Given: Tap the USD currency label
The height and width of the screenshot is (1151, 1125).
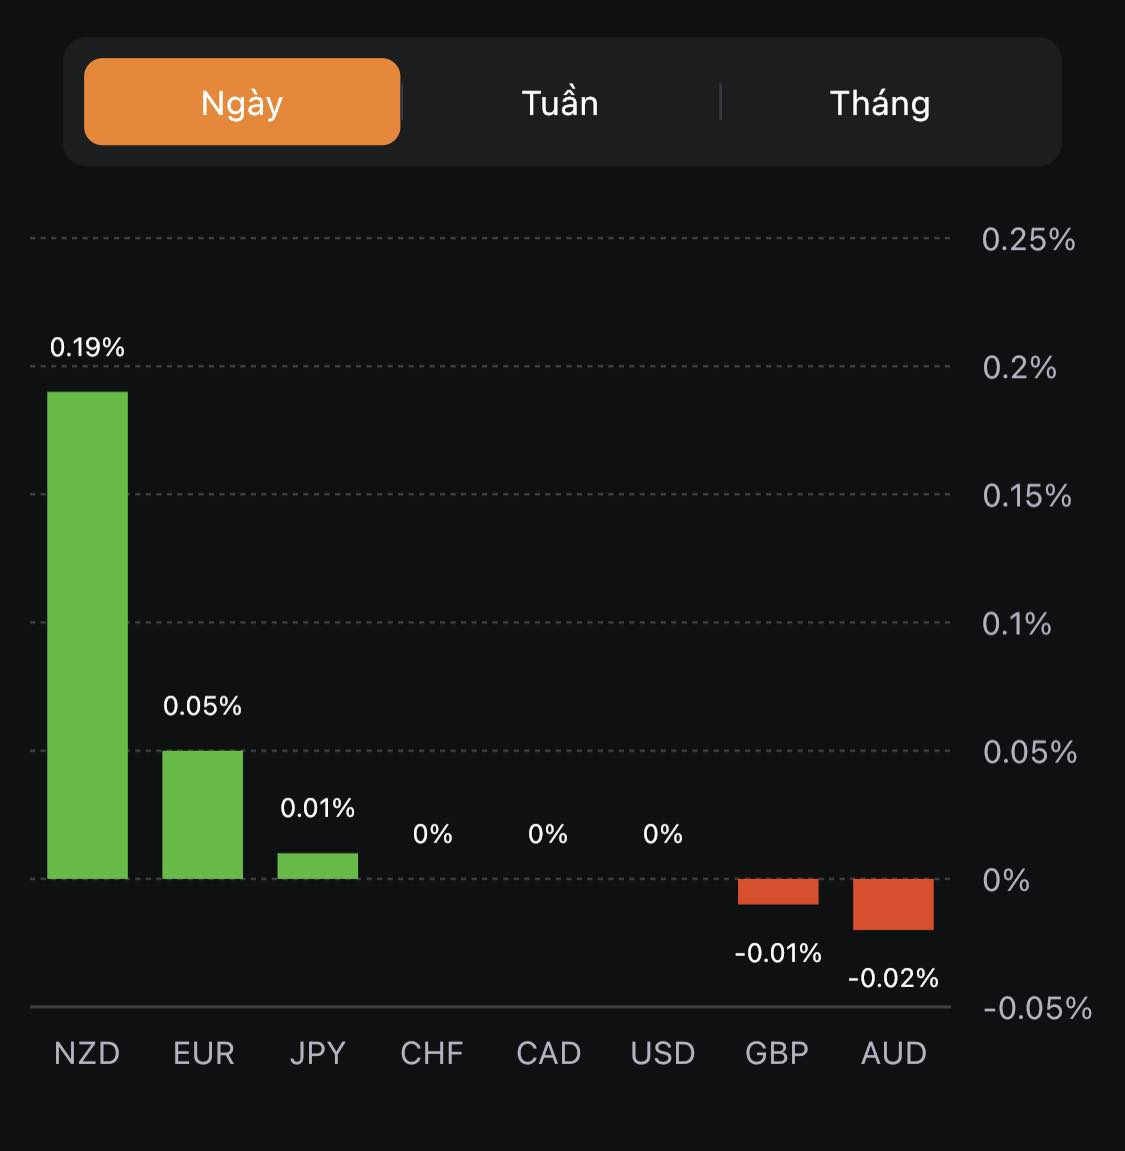Looking at the screenshot, I should point(663,1053).
